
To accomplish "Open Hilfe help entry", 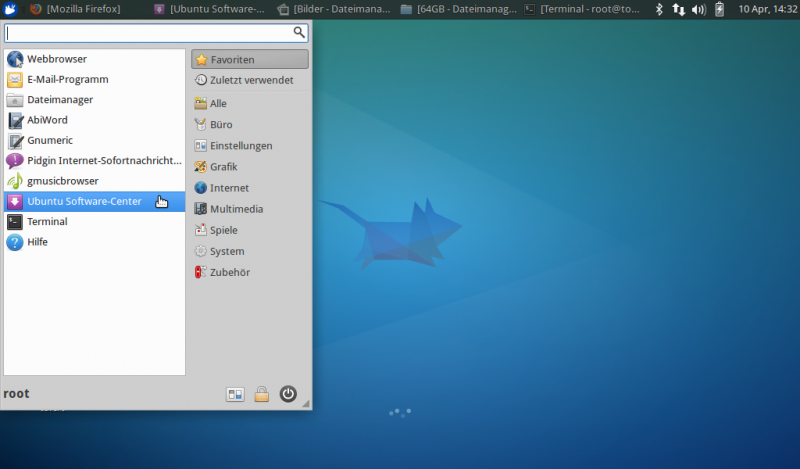I will (94, 242).
